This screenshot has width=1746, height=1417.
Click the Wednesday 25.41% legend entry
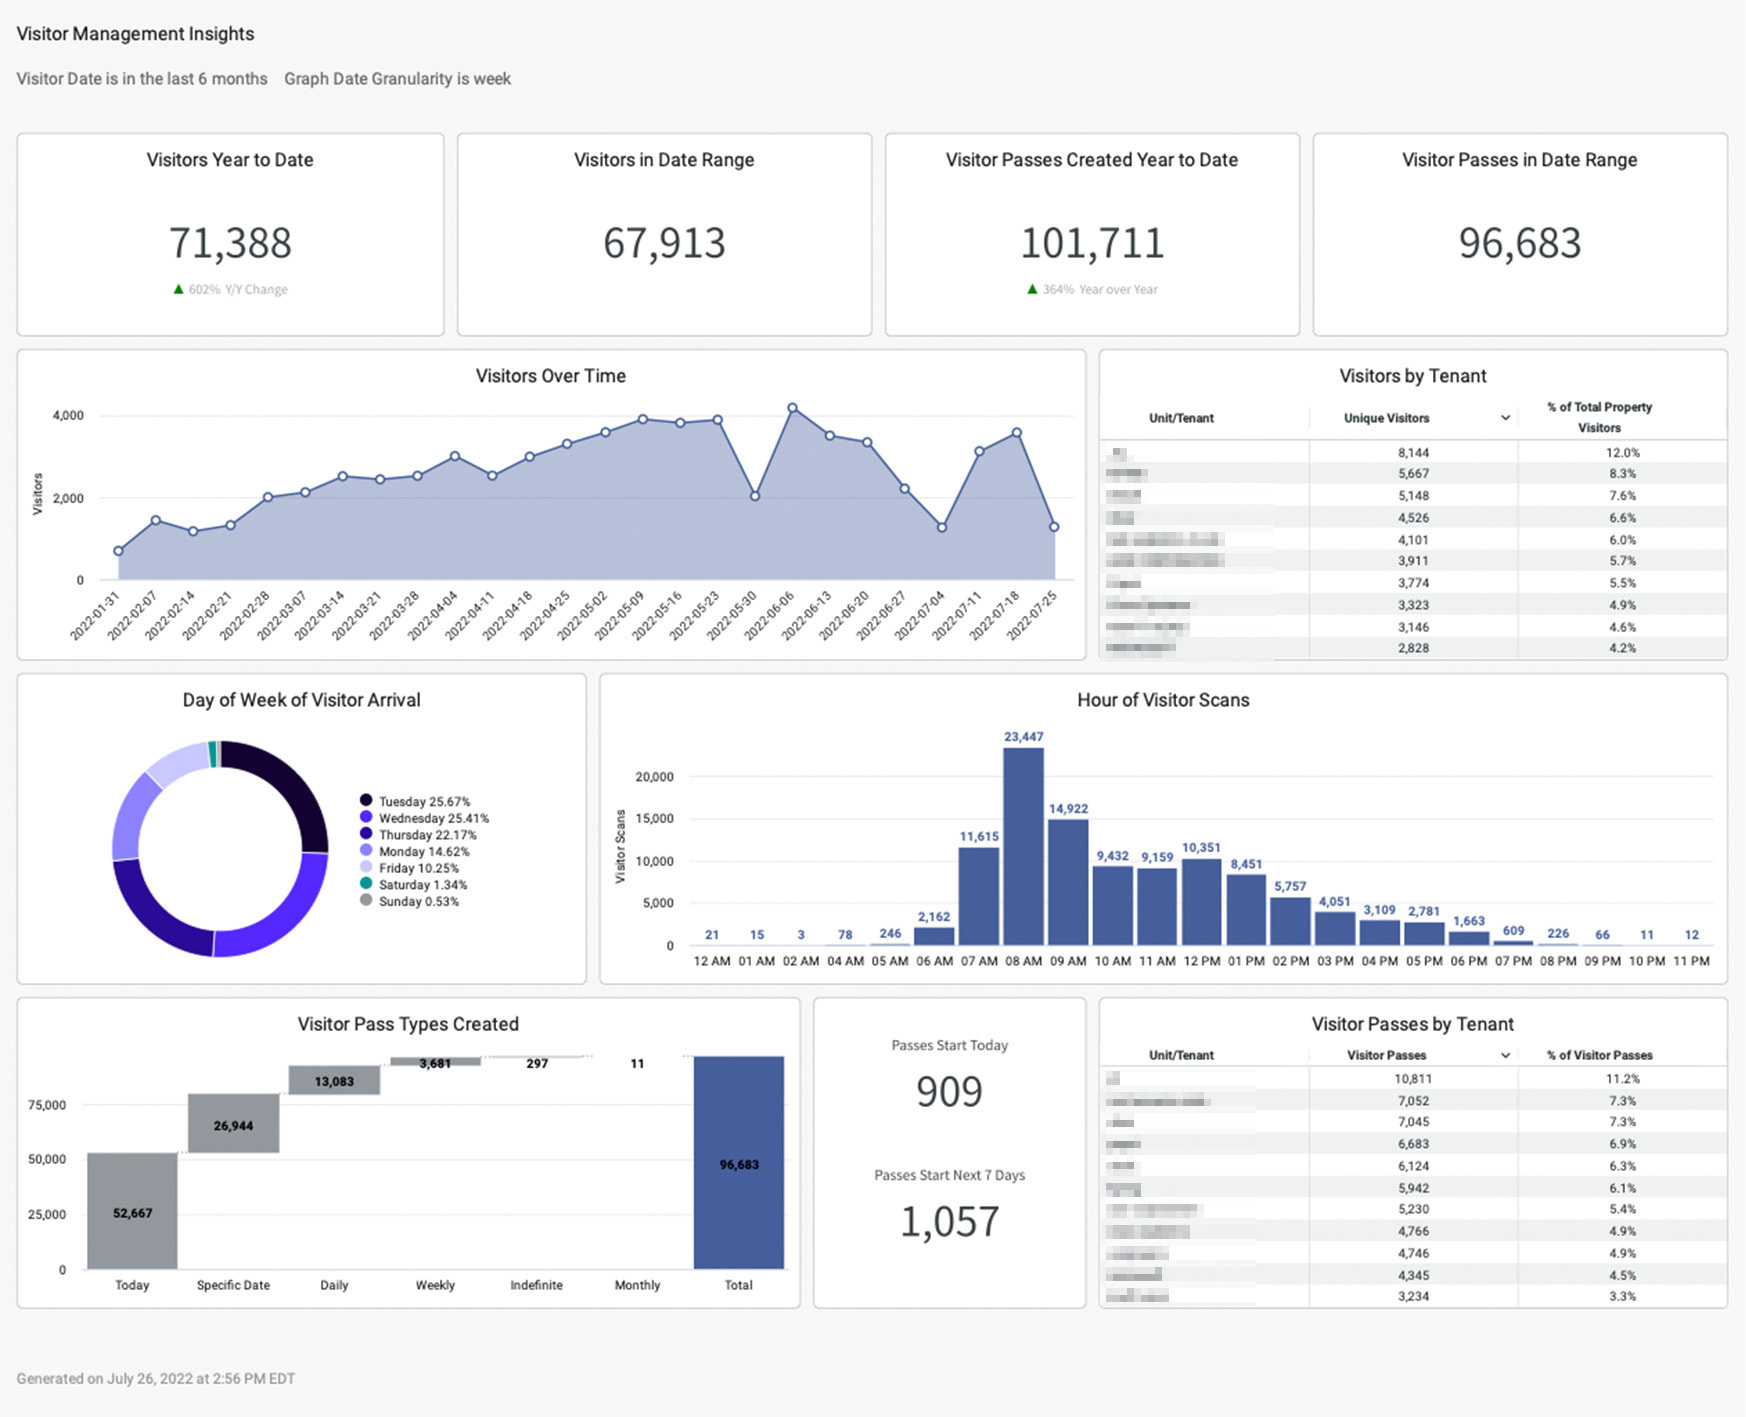point(425,818)
